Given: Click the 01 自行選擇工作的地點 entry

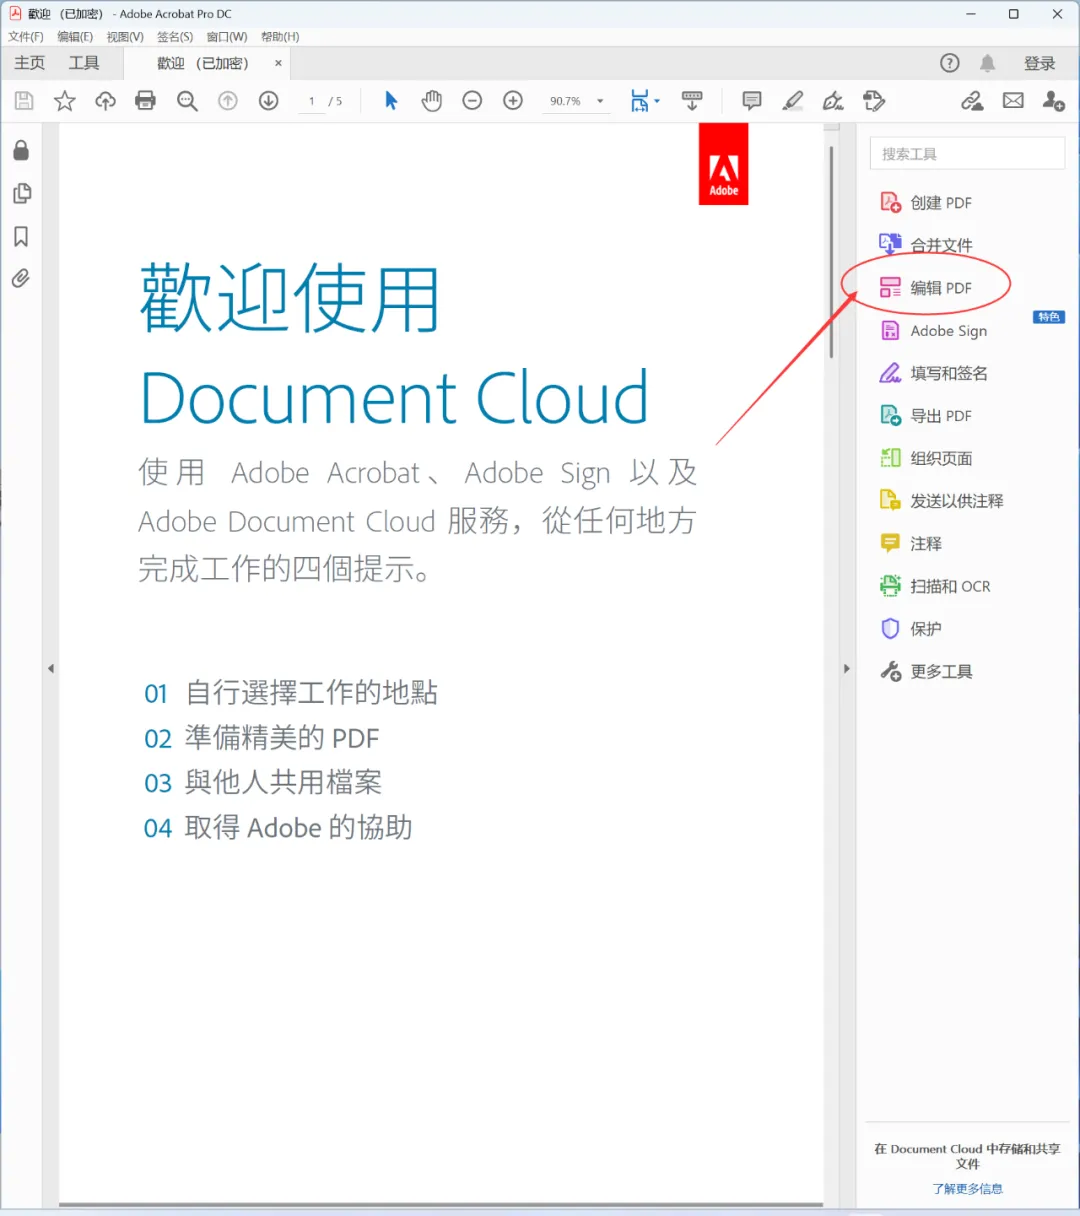Looking at the screenshot, I should click(x=291, y=692).
